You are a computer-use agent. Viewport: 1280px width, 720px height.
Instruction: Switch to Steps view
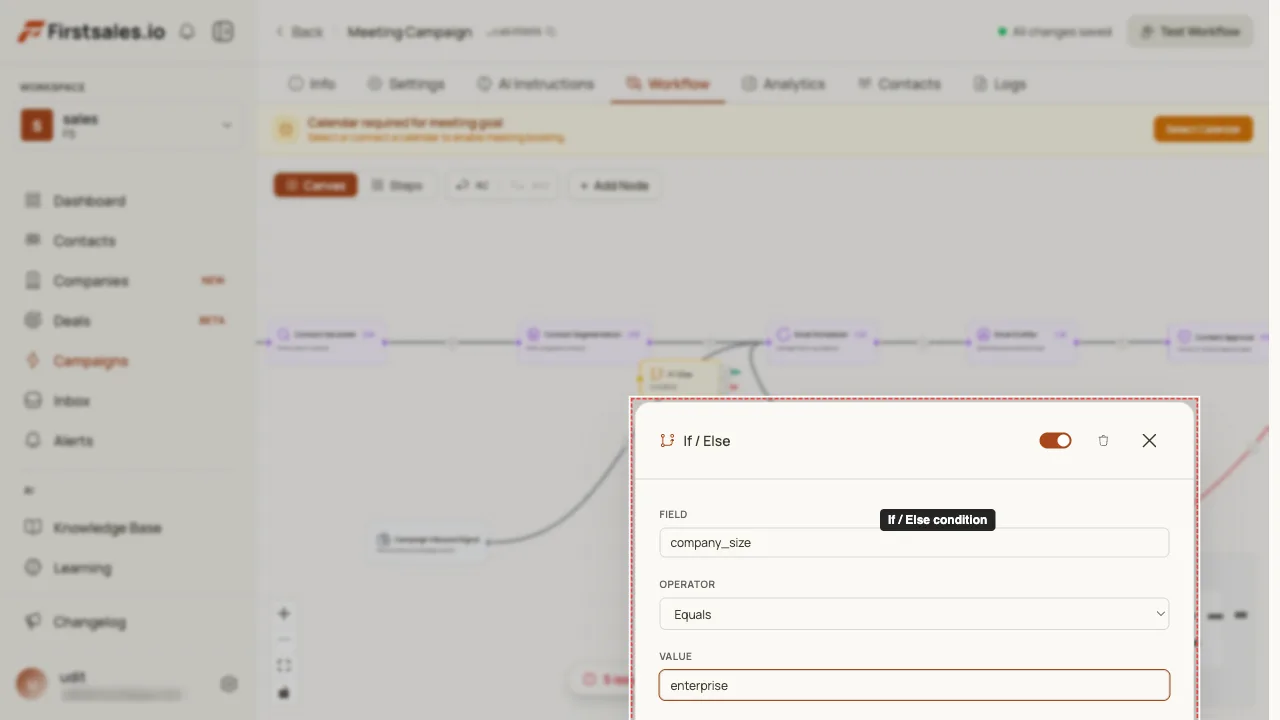point(397,185)
